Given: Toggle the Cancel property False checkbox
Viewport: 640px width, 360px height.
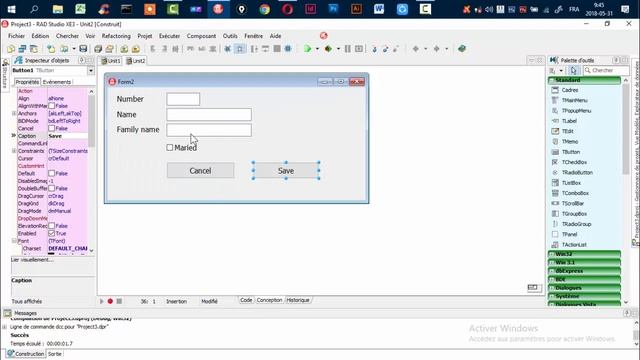Looking at the screenshot, I should click(x=52, y=129).
